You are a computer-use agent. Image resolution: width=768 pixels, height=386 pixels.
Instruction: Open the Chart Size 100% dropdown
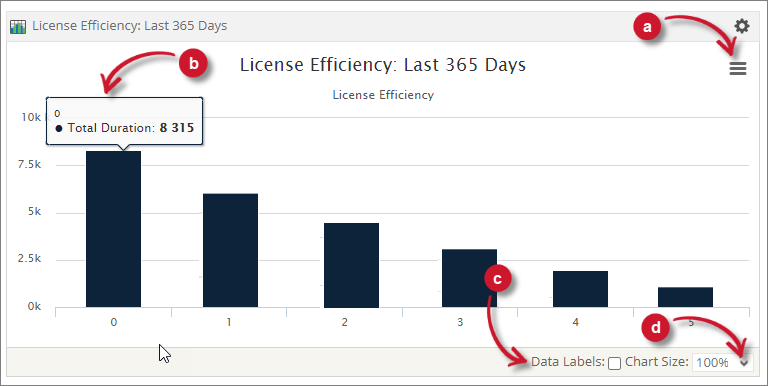[722, 362]
